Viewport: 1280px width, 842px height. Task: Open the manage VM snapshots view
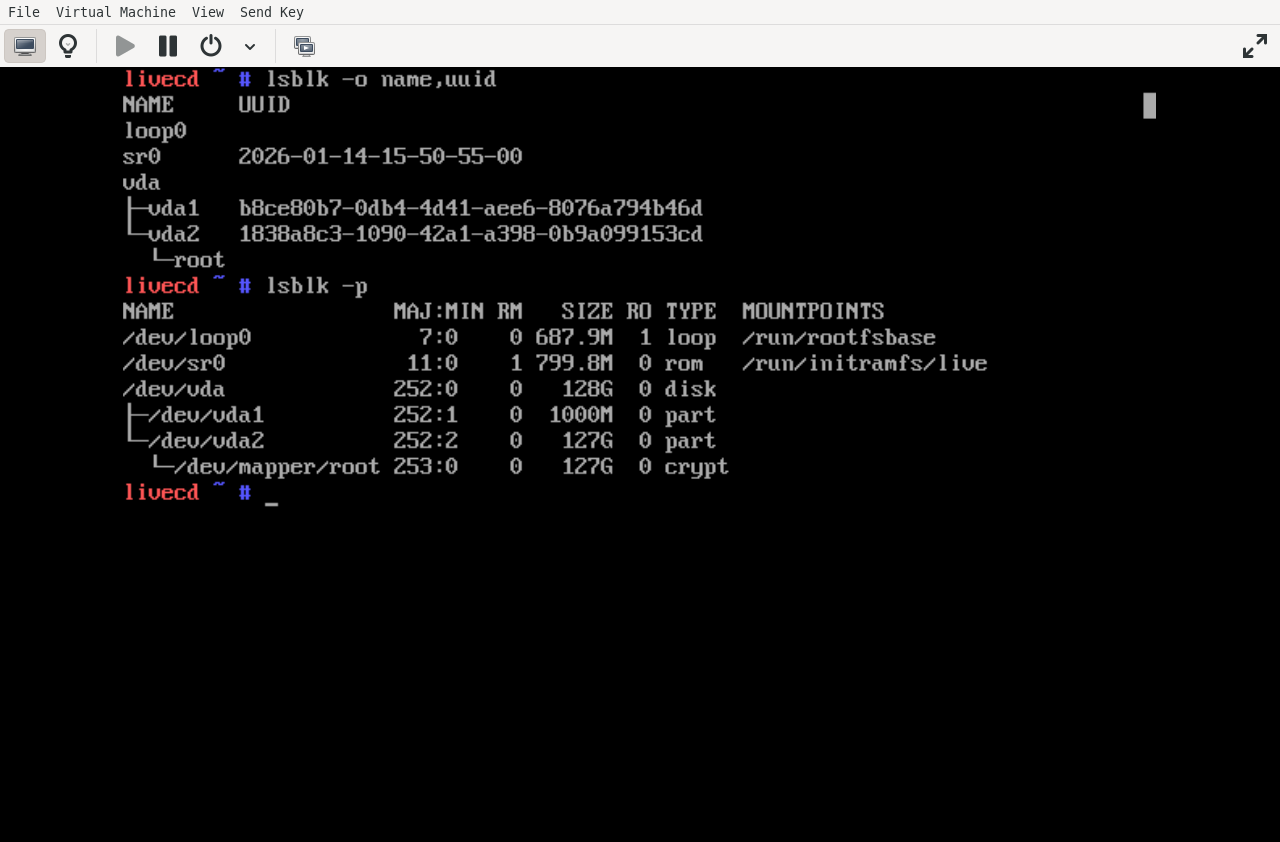[304, 46]
